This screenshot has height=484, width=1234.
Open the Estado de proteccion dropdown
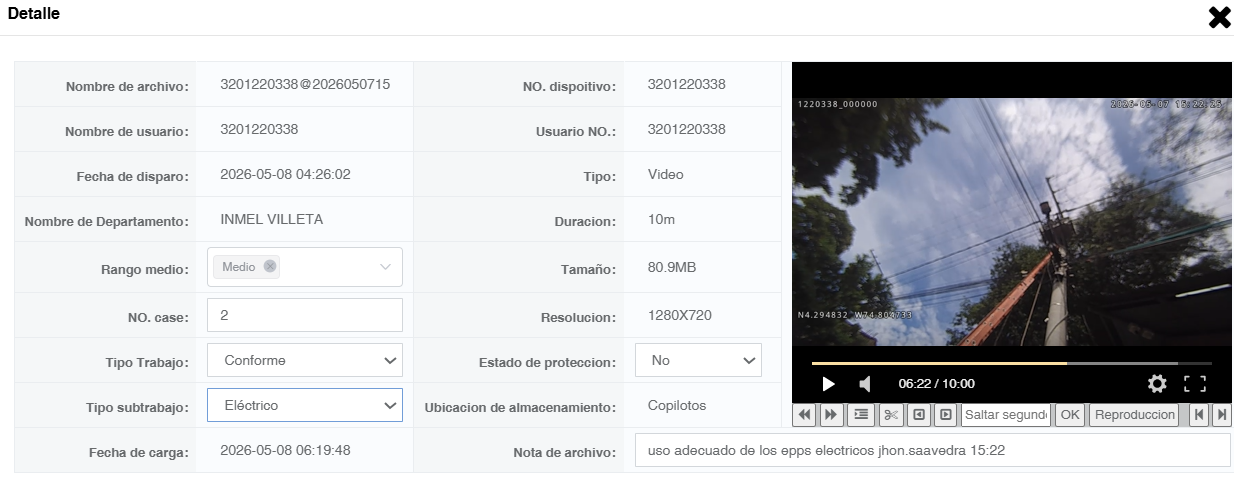tap(698, 360)
